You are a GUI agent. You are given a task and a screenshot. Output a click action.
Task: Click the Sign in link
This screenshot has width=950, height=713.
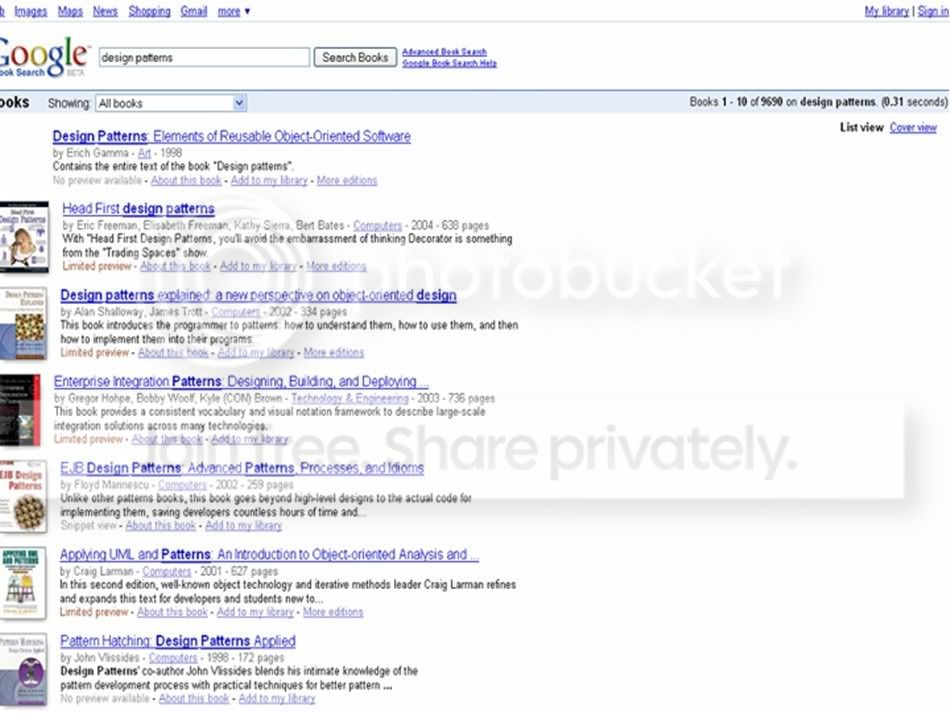tap(933, 11)
